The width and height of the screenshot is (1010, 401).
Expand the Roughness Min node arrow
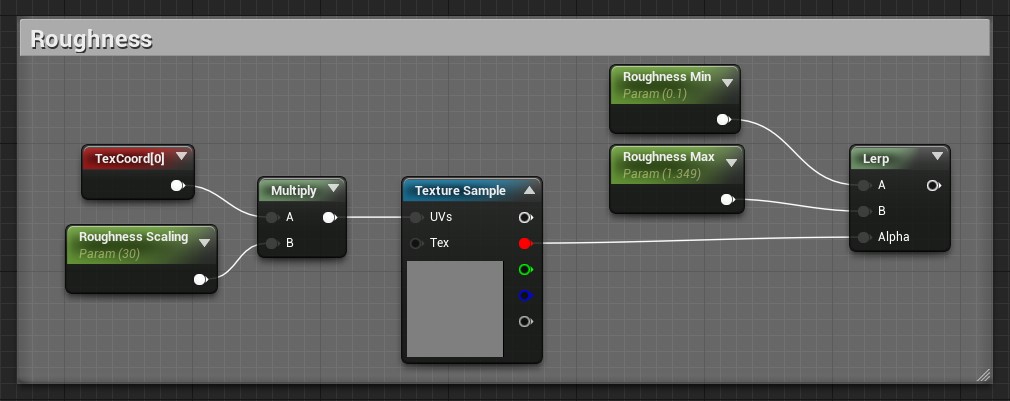click(728, 82)
